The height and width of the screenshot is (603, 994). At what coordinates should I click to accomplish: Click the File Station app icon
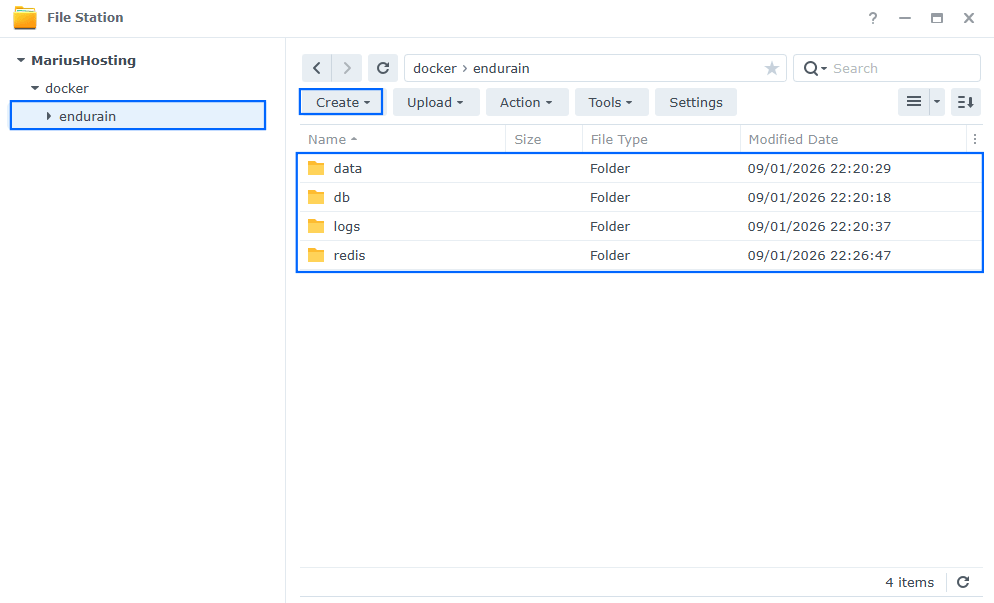pyautogui.click(x=25, y=18)
